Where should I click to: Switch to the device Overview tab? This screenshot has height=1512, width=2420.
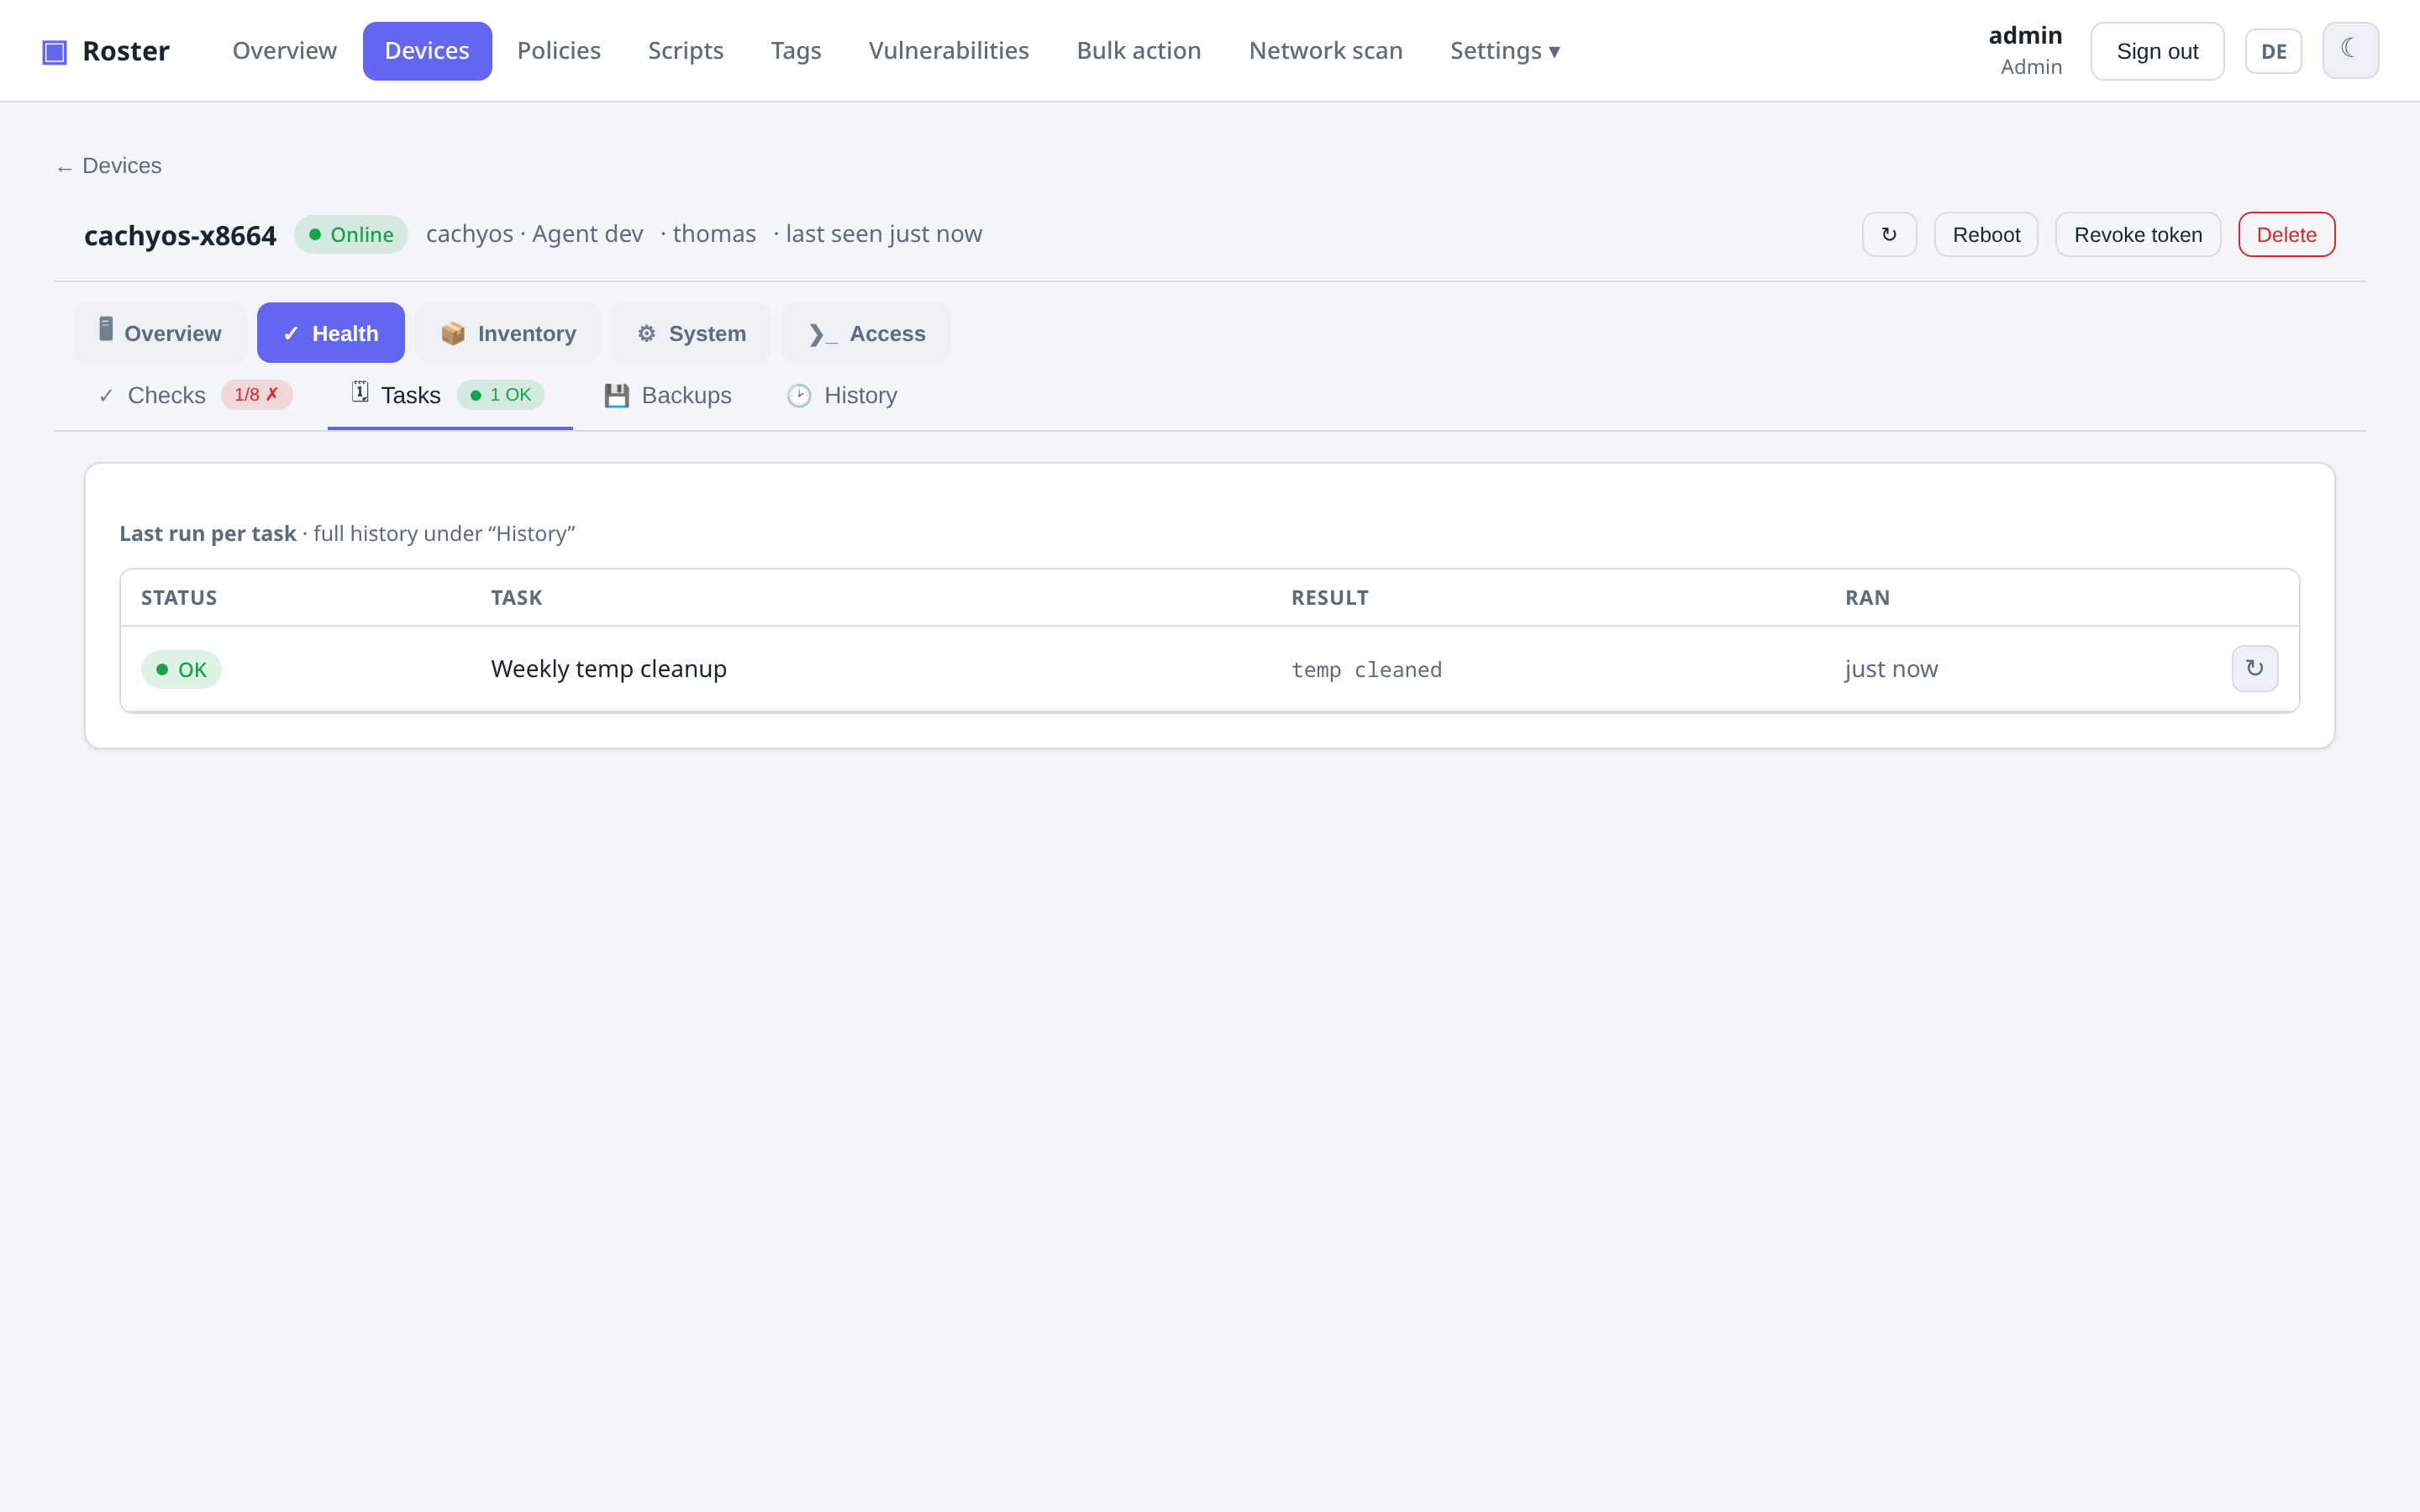160,333
